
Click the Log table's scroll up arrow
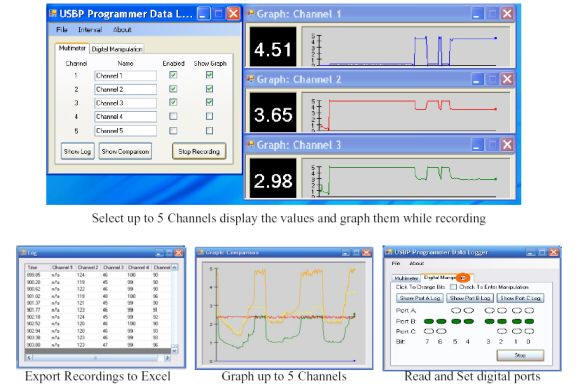pos(174,267)
